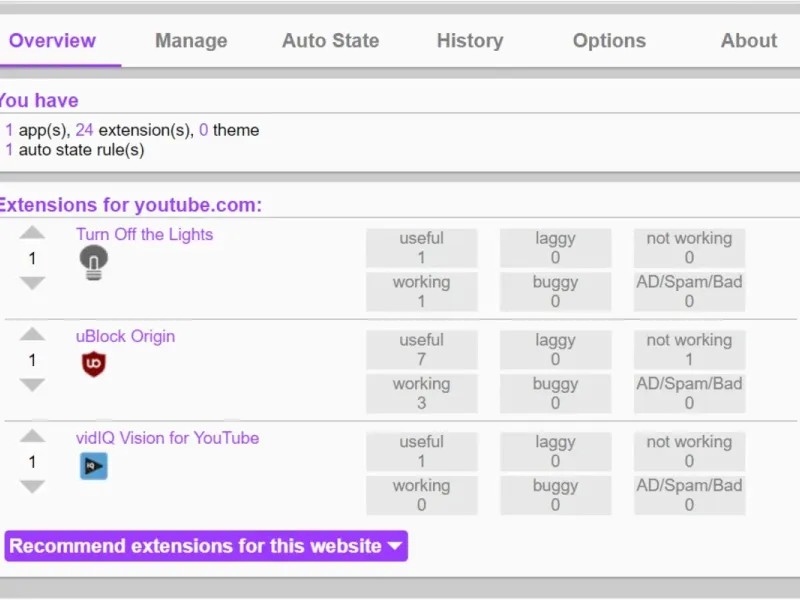This screenshot has width=800, height=600.
Task: Open the vidIQ Vision for YouTube link
Action: tap(167, 438)
